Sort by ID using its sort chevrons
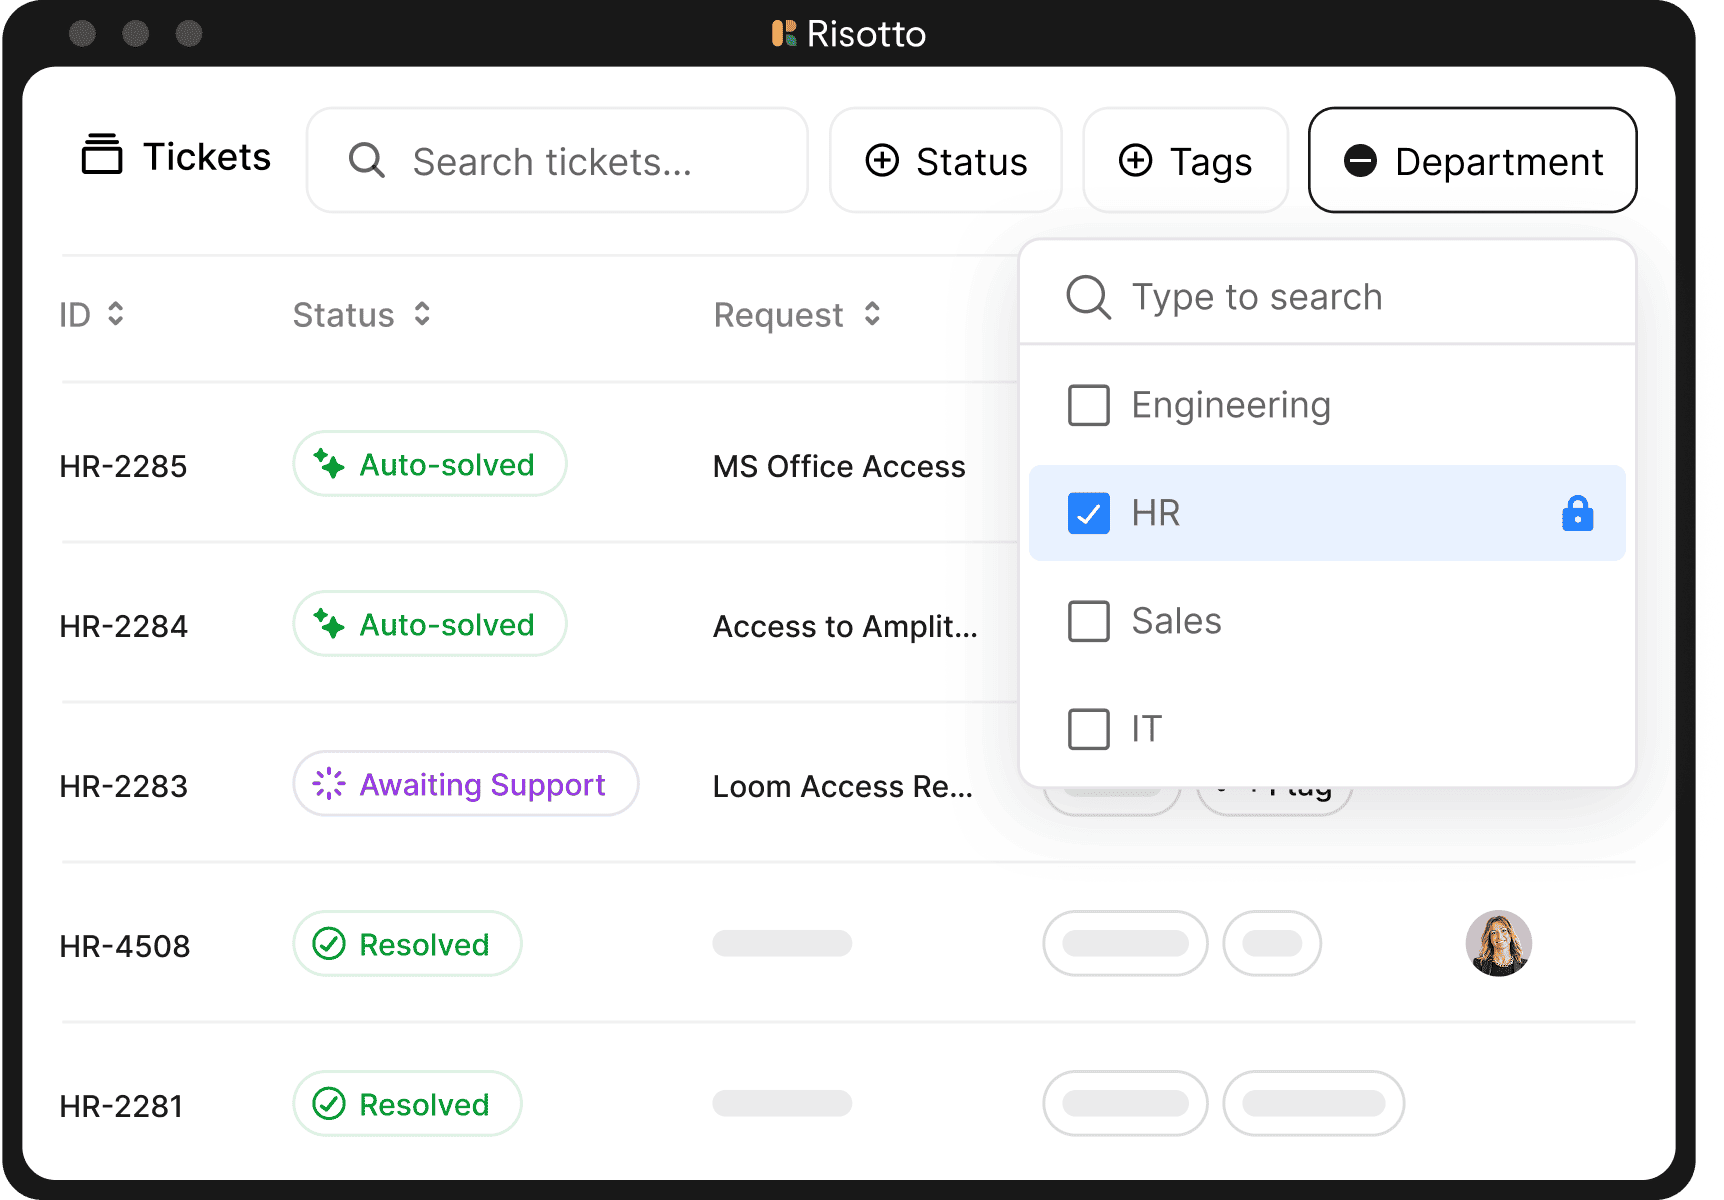 point(115,314)
